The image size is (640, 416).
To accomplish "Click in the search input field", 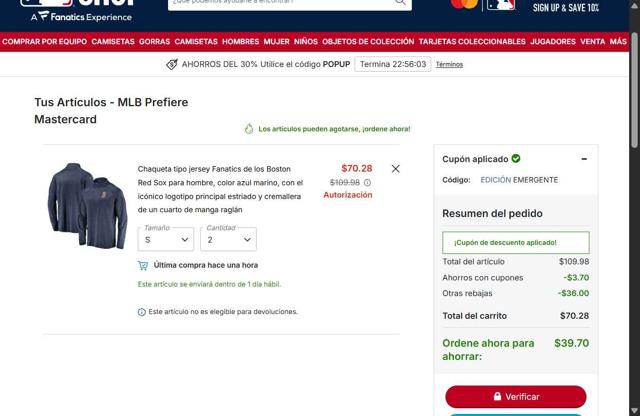I will coord(282,3).
